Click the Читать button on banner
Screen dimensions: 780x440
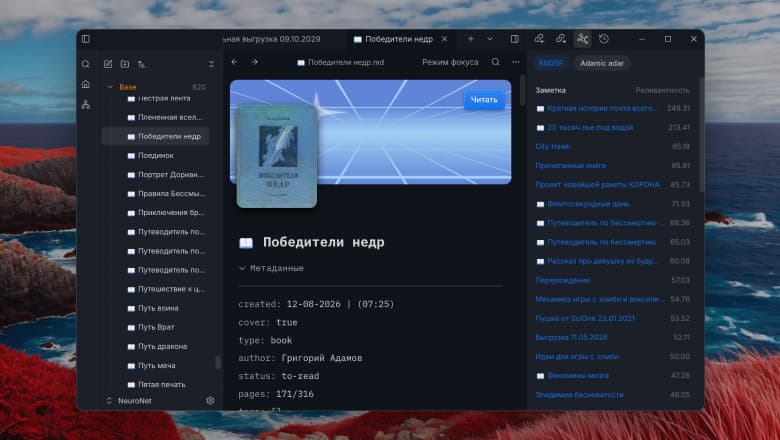[x=484, y=100]
